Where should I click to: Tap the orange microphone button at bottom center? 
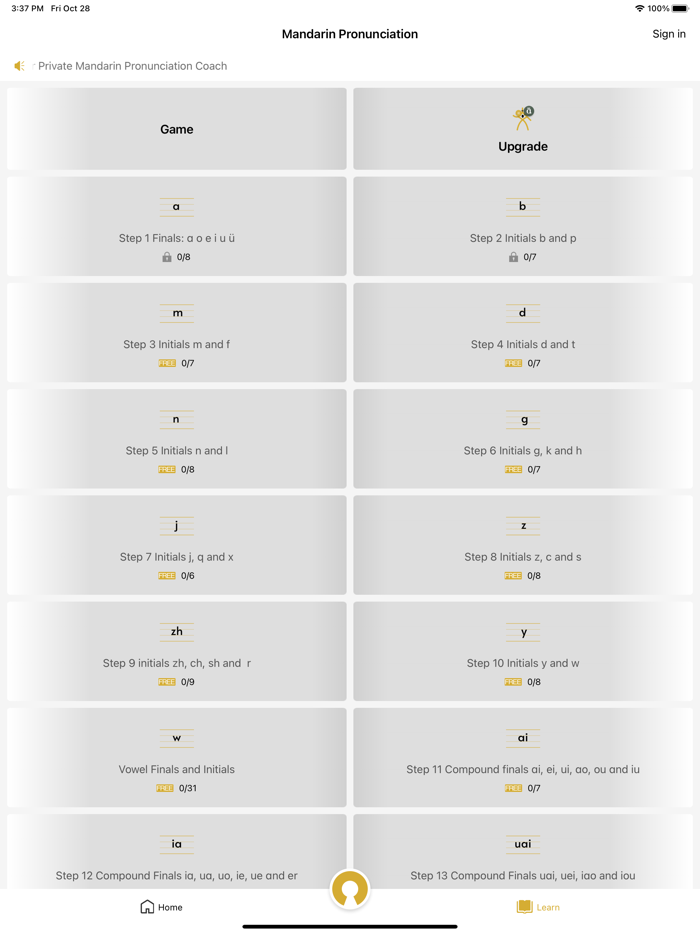[x=350, y=888]
